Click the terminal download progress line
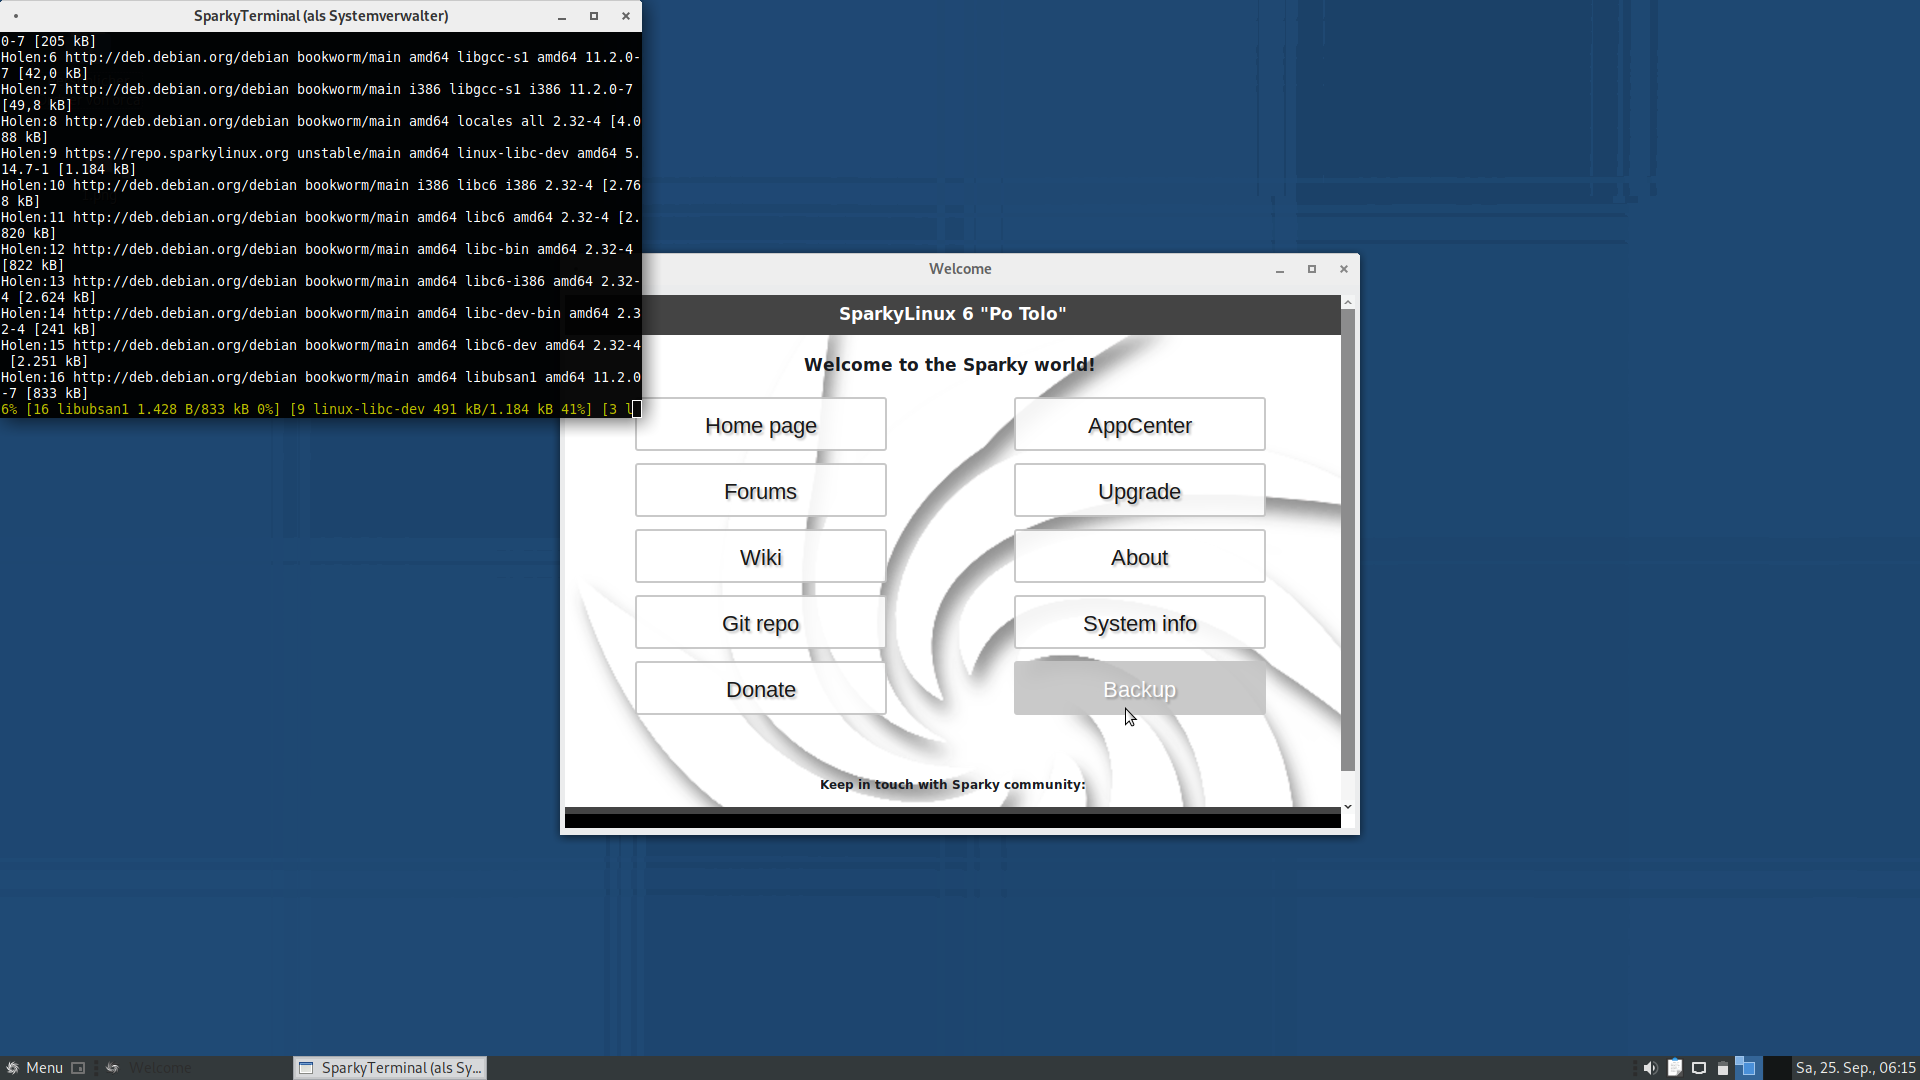The height and width of the screenshot is (1080, 1920). pos(320,409)
